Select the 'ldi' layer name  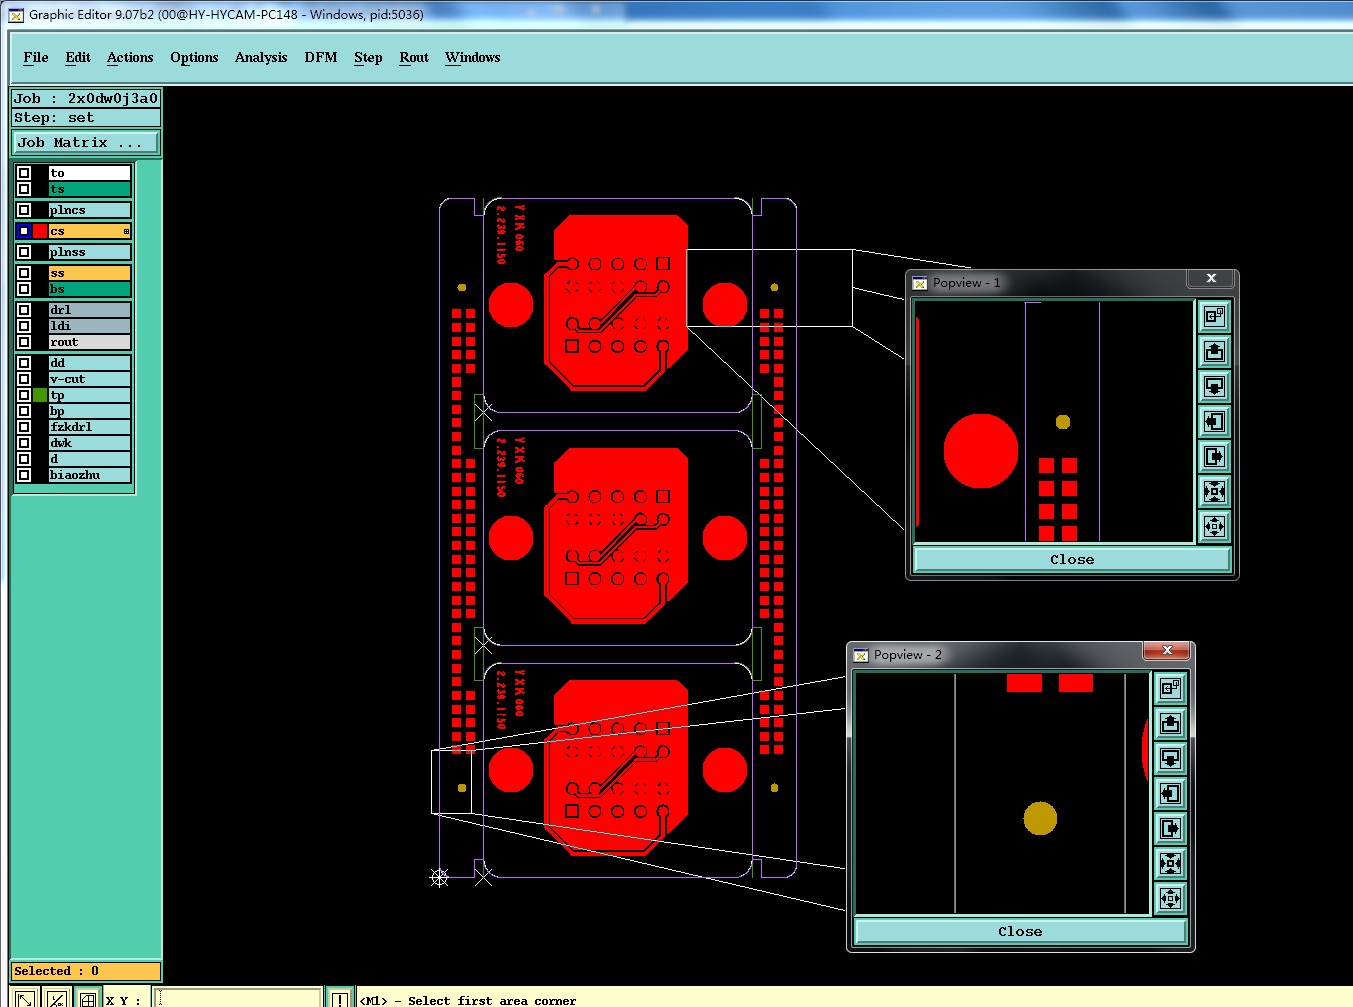(89, 326)
